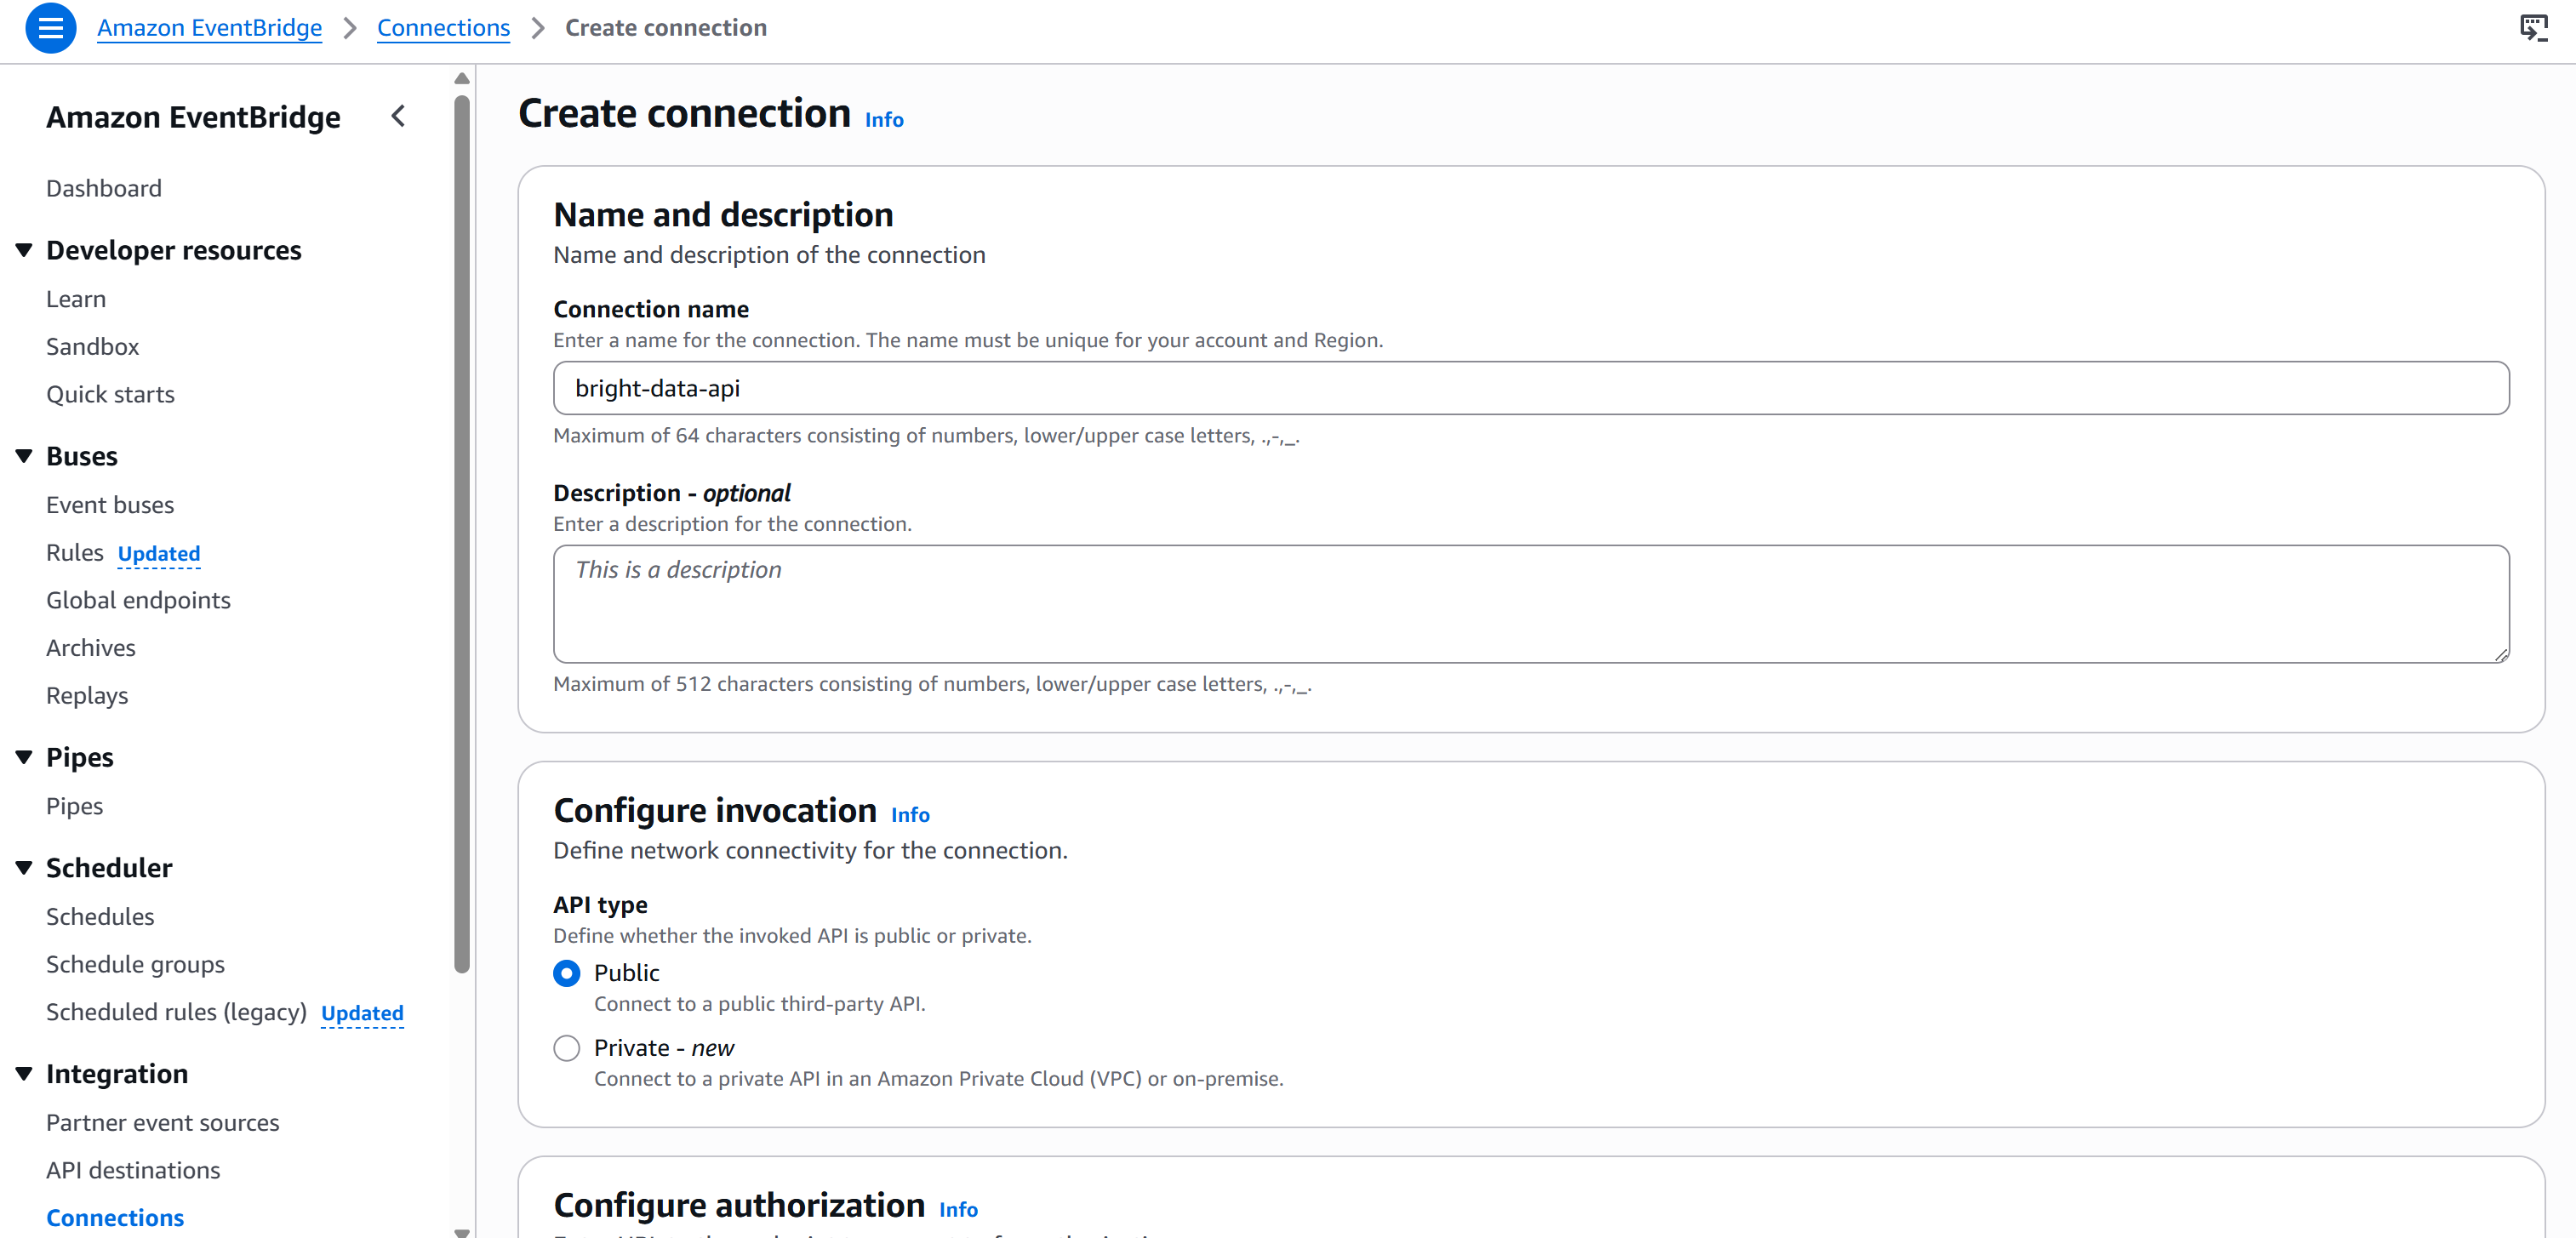Collapse the Pipes section
2576x1238 pixels.
[24, 757]
